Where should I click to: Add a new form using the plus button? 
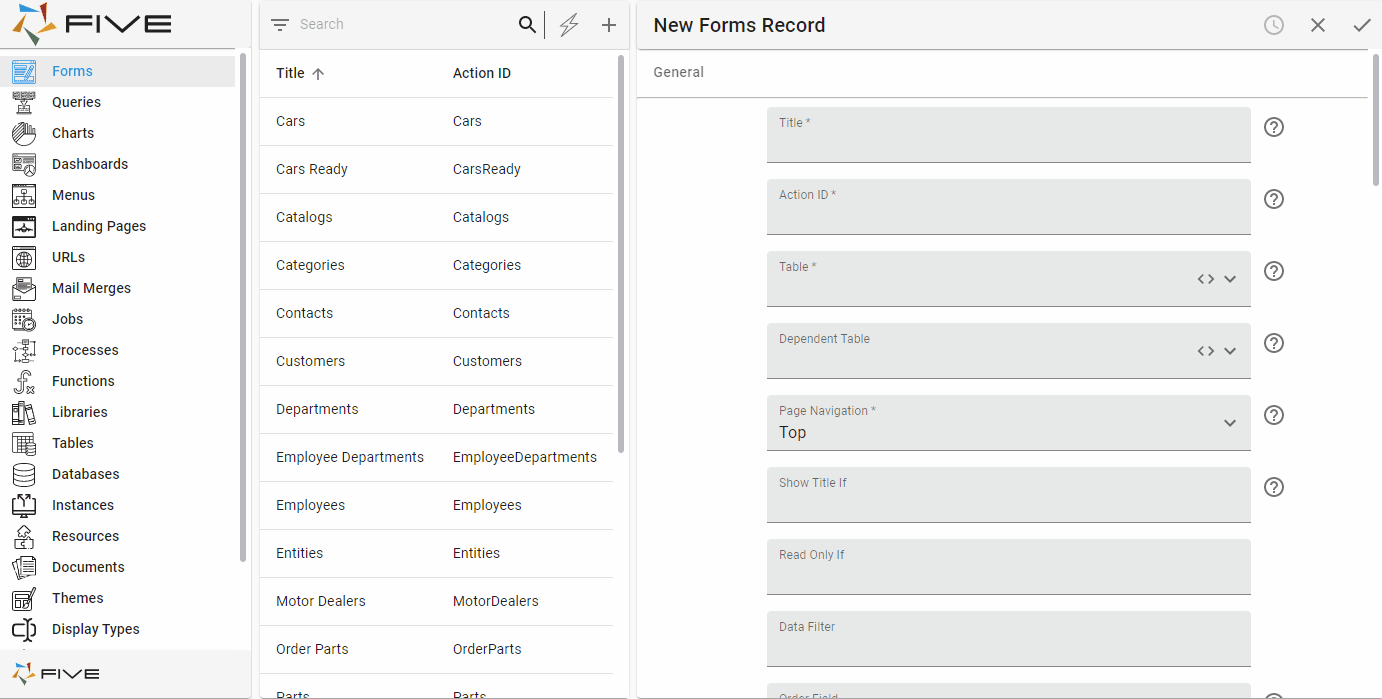(x=609, y=24)
